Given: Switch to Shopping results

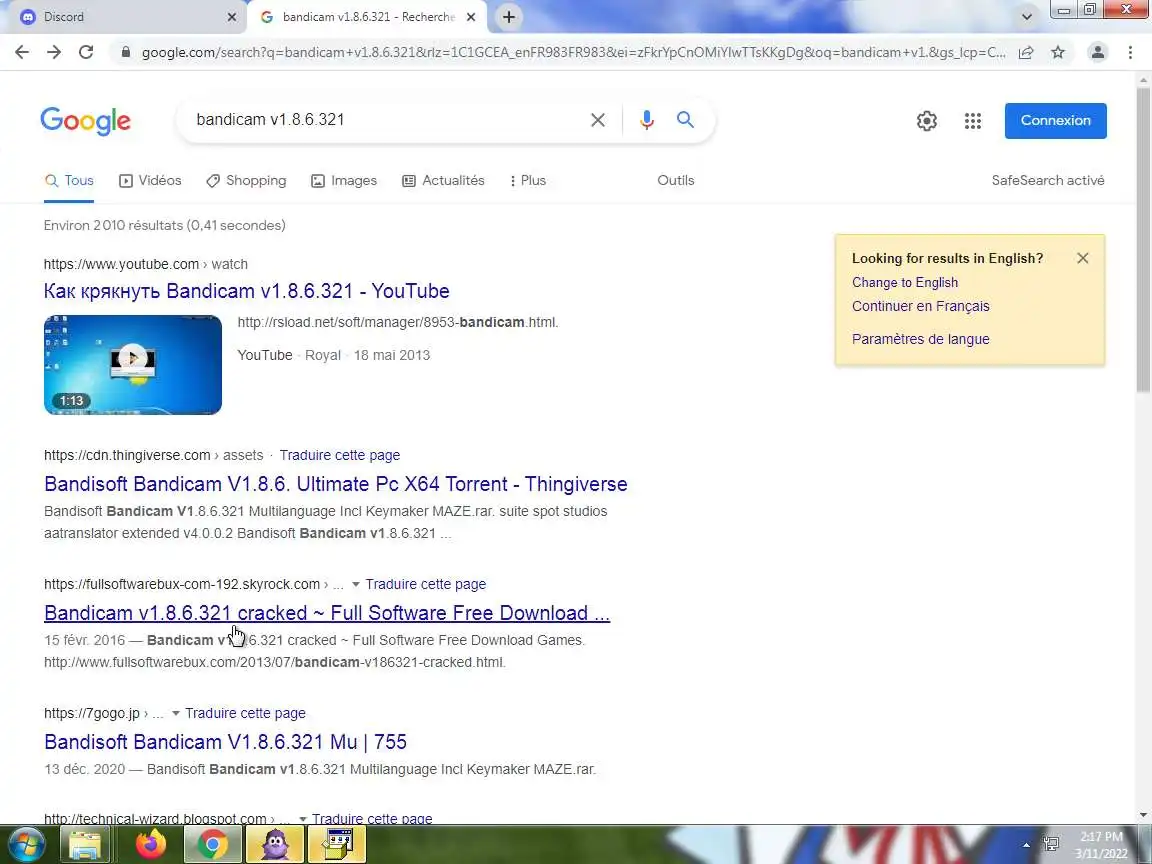Looking at the screenshot, I should pos(246,181).
